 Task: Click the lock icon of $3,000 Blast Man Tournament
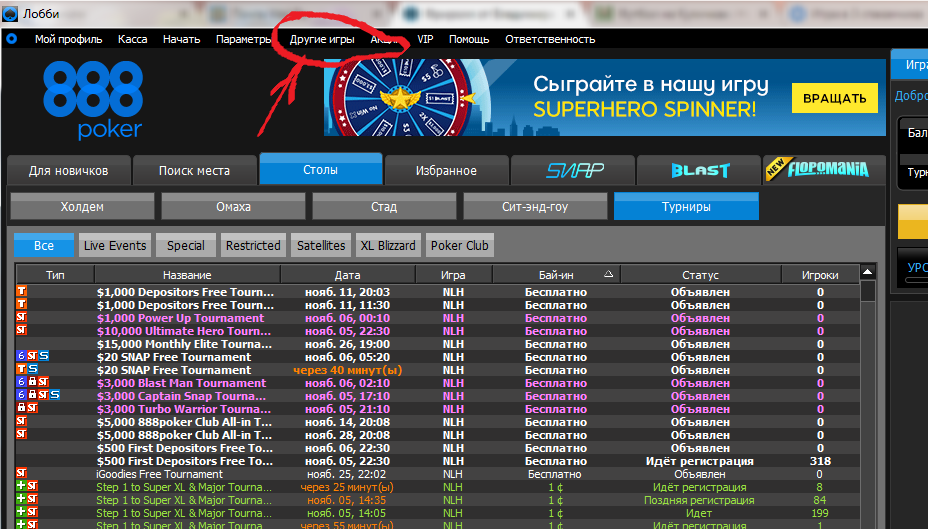click(33, 382)
